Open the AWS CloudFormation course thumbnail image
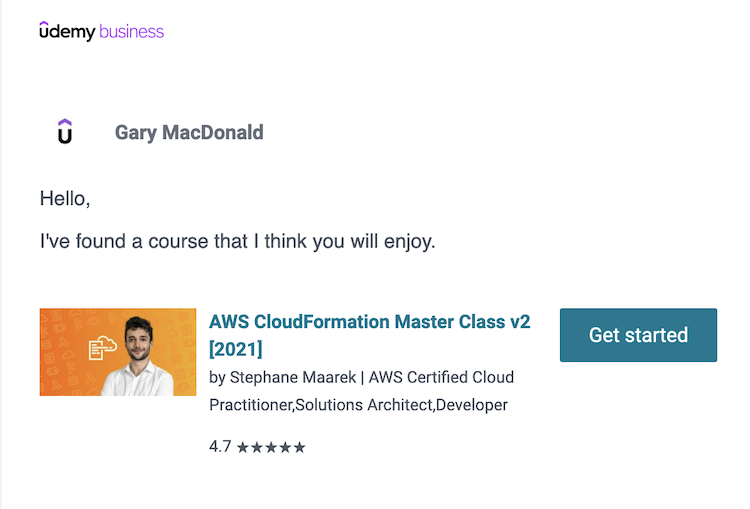This screenshot has height=509, width=750. (118, 352)
